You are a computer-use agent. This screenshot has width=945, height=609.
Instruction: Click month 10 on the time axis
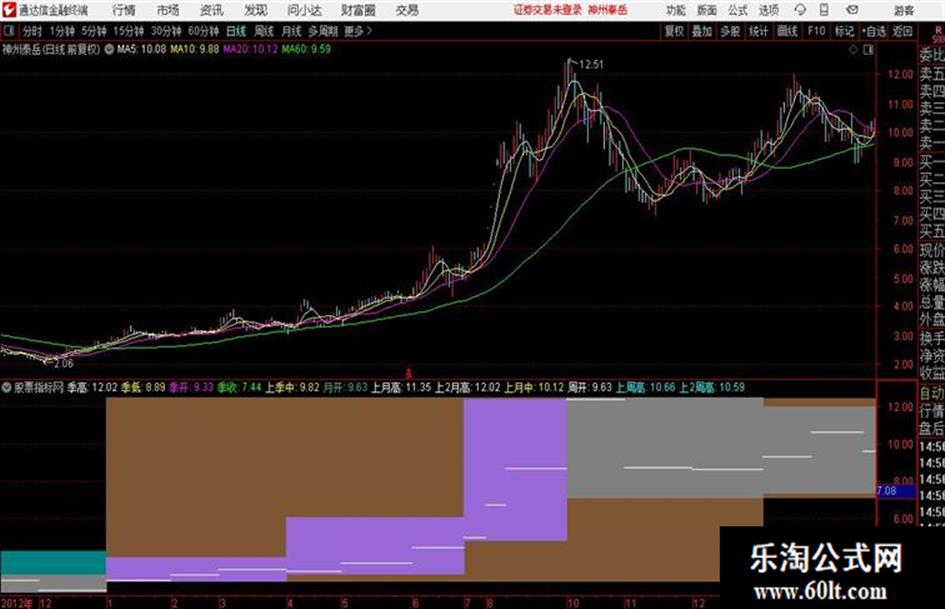[573, 603]
